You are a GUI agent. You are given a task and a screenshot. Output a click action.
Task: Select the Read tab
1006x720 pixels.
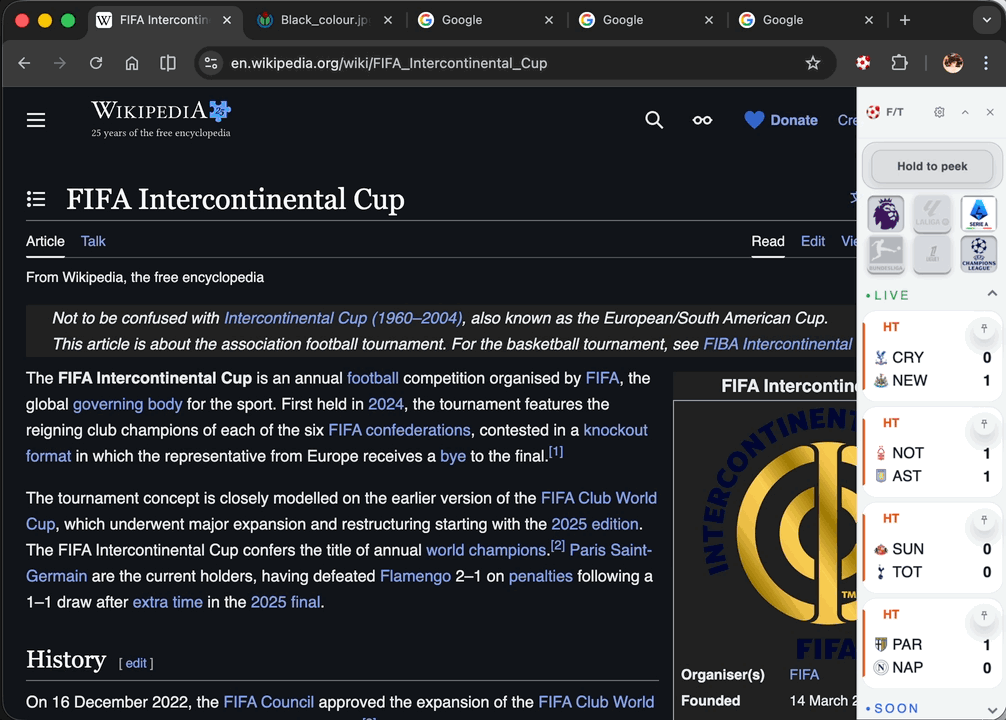(768, 241)
